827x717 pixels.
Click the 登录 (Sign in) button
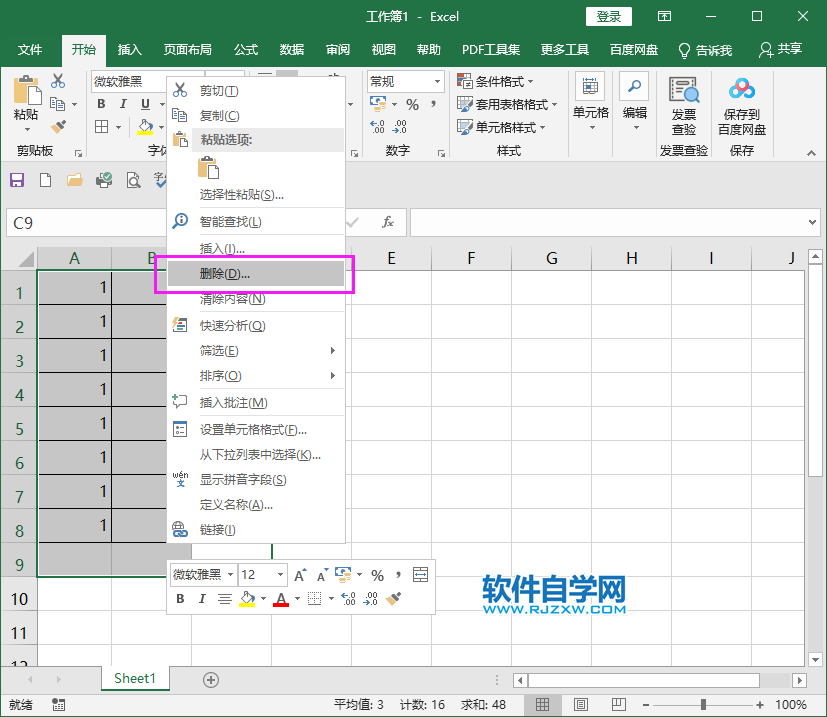[x=610, y=16]
